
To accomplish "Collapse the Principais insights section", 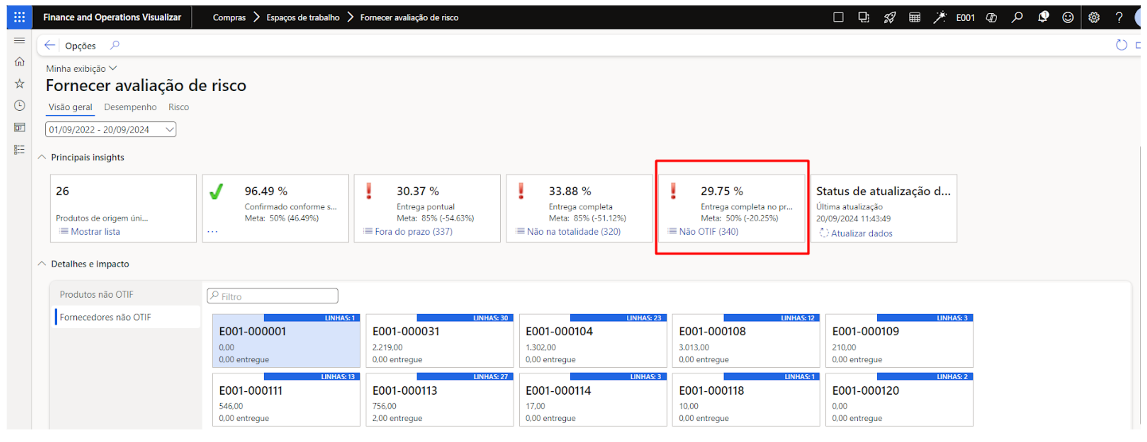I will (x=42, y=157).
